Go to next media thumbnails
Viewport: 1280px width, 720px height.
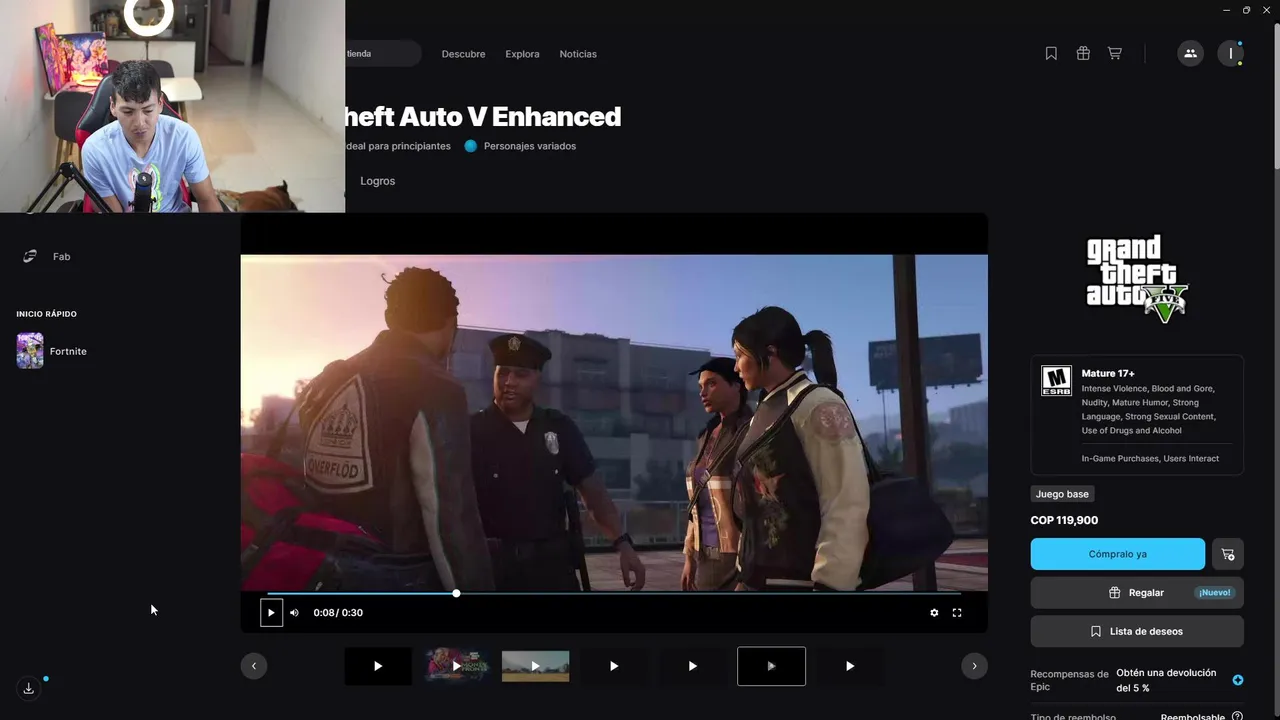(974, 666)
